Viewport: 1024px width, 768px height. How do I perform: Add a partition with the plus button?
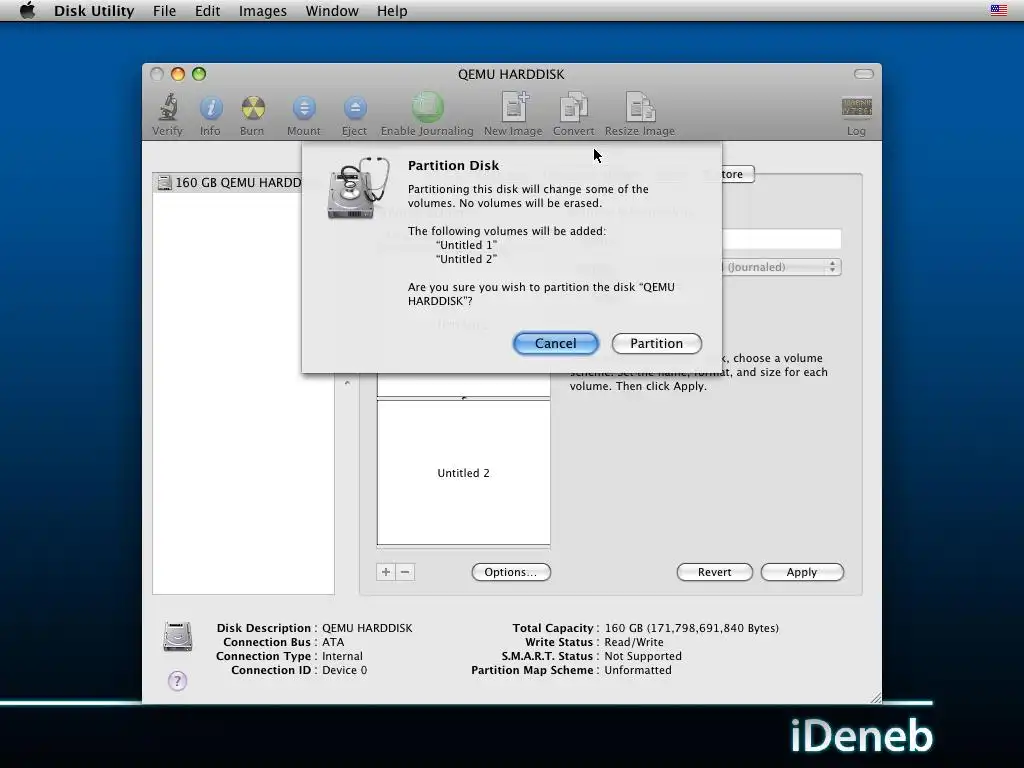[386, 572]
